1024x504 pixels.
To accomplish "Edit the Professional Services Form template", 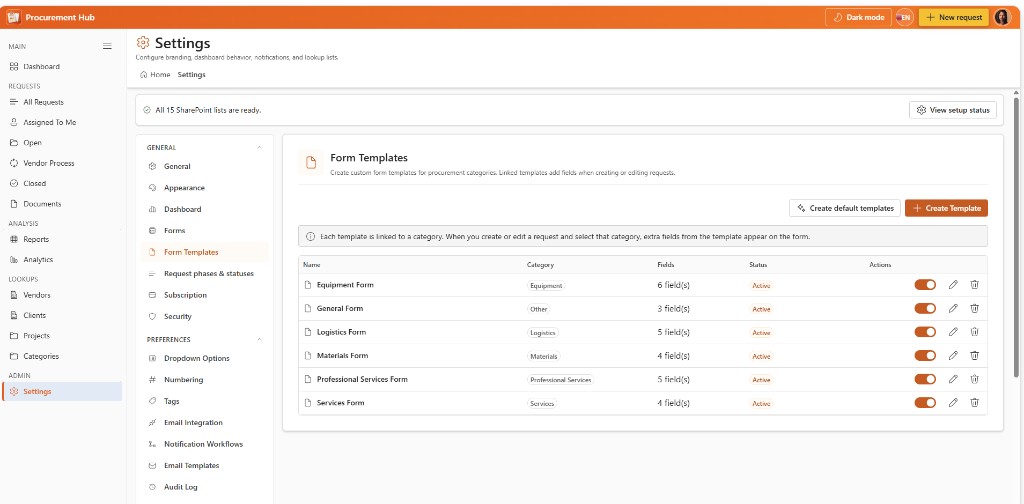I will tap(953, 379).
